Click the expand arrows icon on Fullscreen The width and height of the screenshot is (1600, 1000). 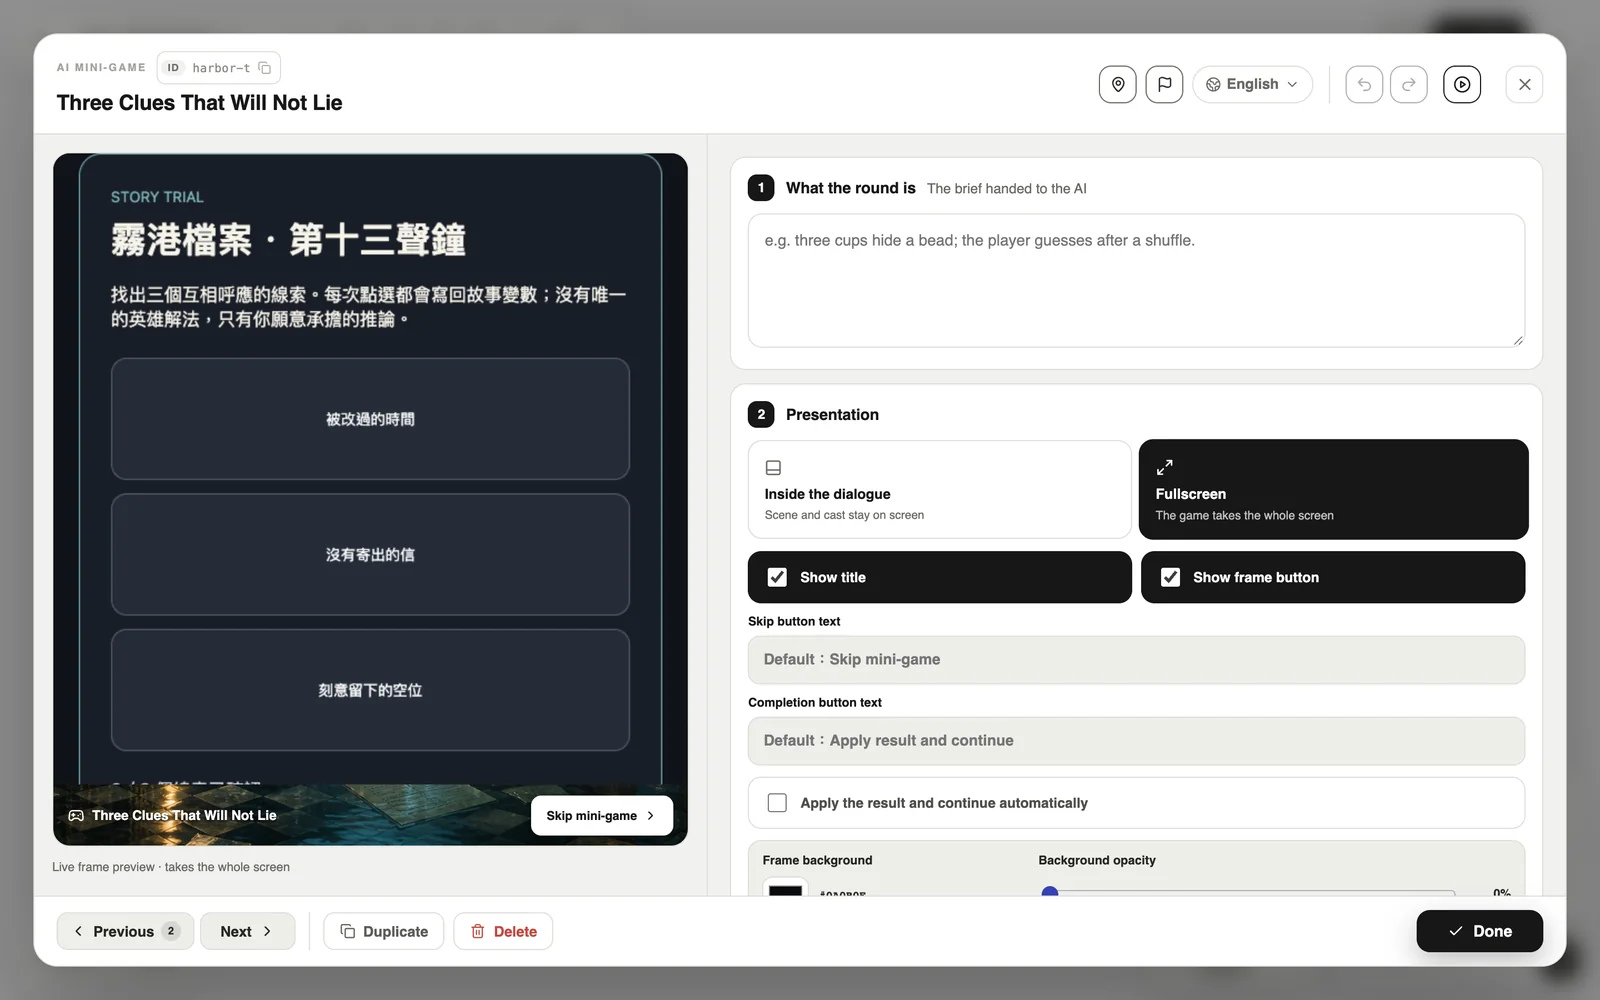(1164, 467)
